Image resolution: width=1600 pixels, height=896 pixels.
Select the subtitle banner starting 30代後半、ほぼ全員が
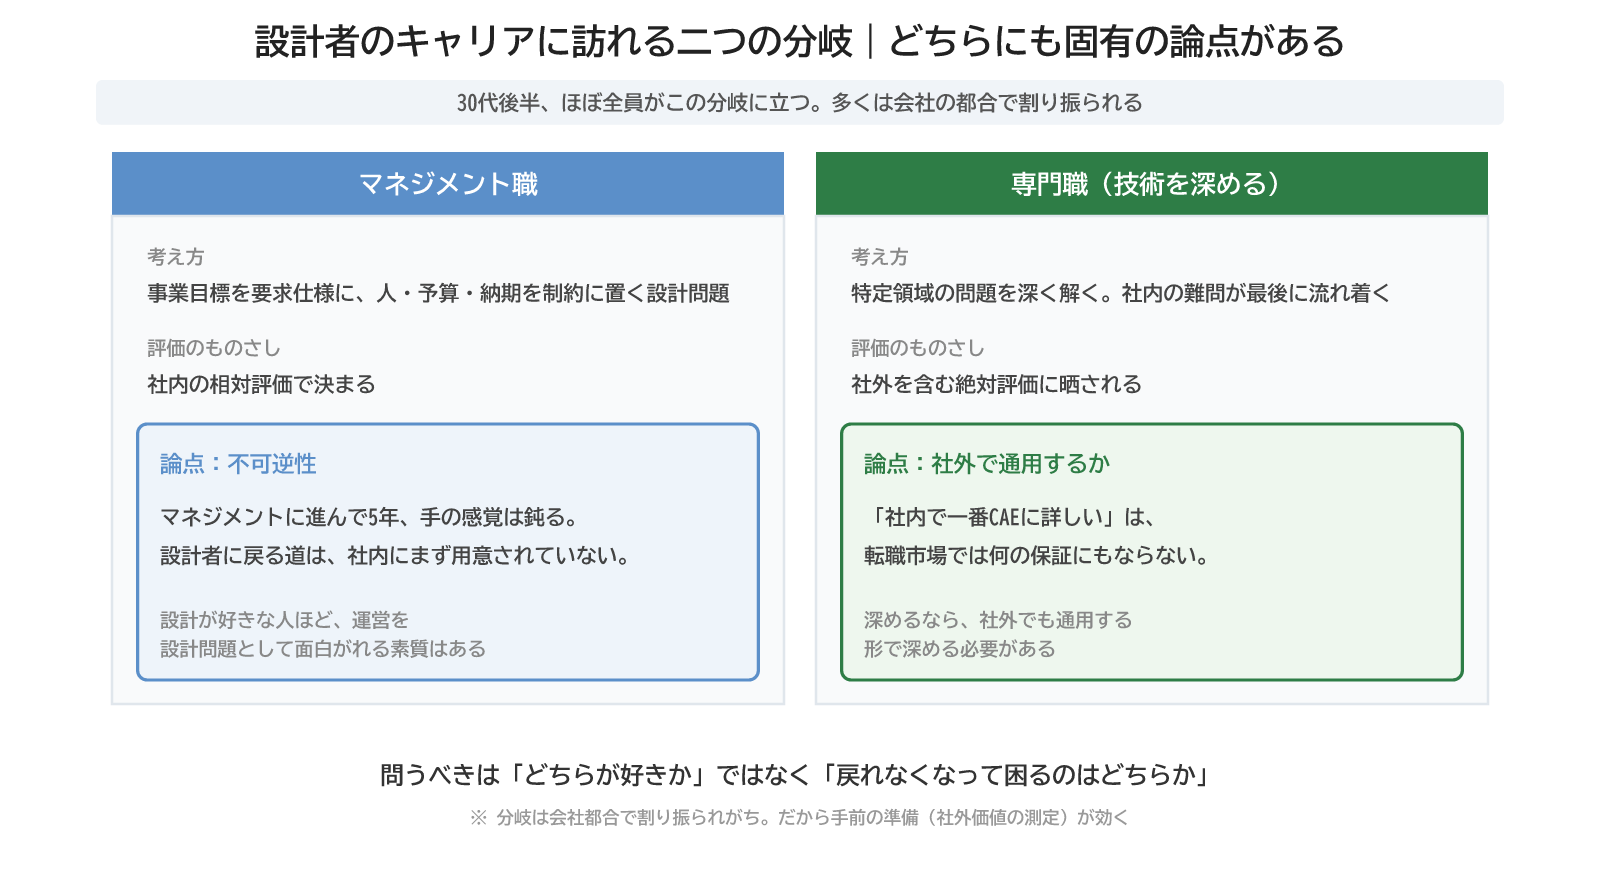click(800, 103)
